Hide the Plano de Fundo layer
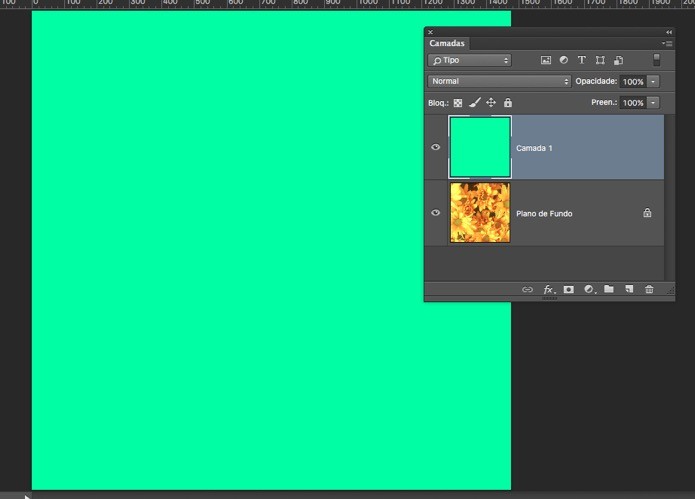The width and height of the screenshot is (695, 499). coord(435,213)
